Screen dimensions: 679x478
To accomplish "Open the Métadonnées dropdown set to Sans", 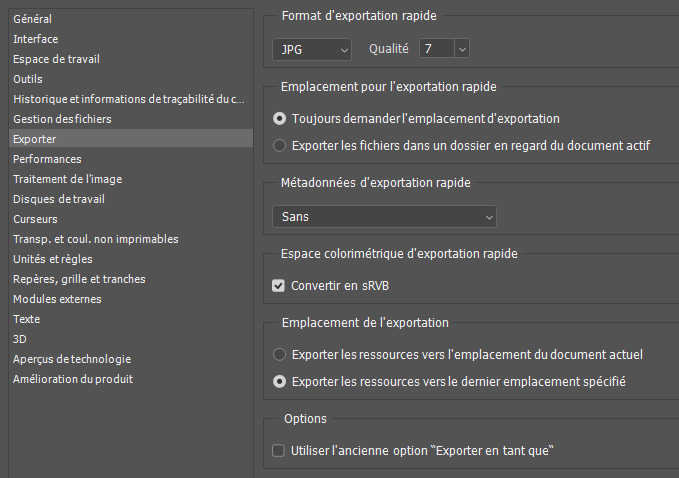I will pos(384,216).
